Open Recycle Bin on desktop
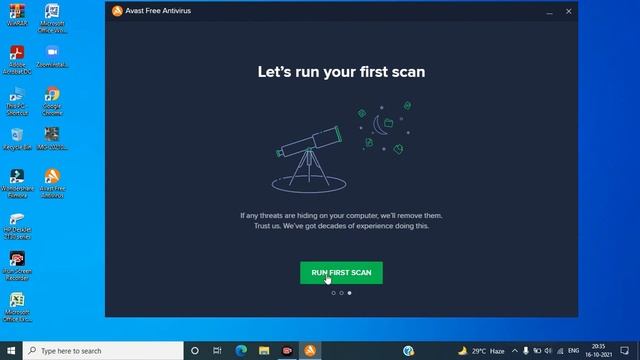This screenshot has height=360, width=640. [x=17, y=139]
